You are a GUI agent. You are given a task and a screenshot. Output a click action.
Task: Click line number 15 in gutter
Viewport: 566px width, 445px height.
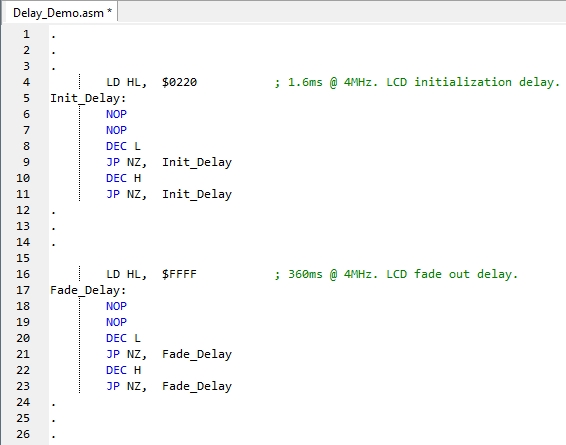23,258
